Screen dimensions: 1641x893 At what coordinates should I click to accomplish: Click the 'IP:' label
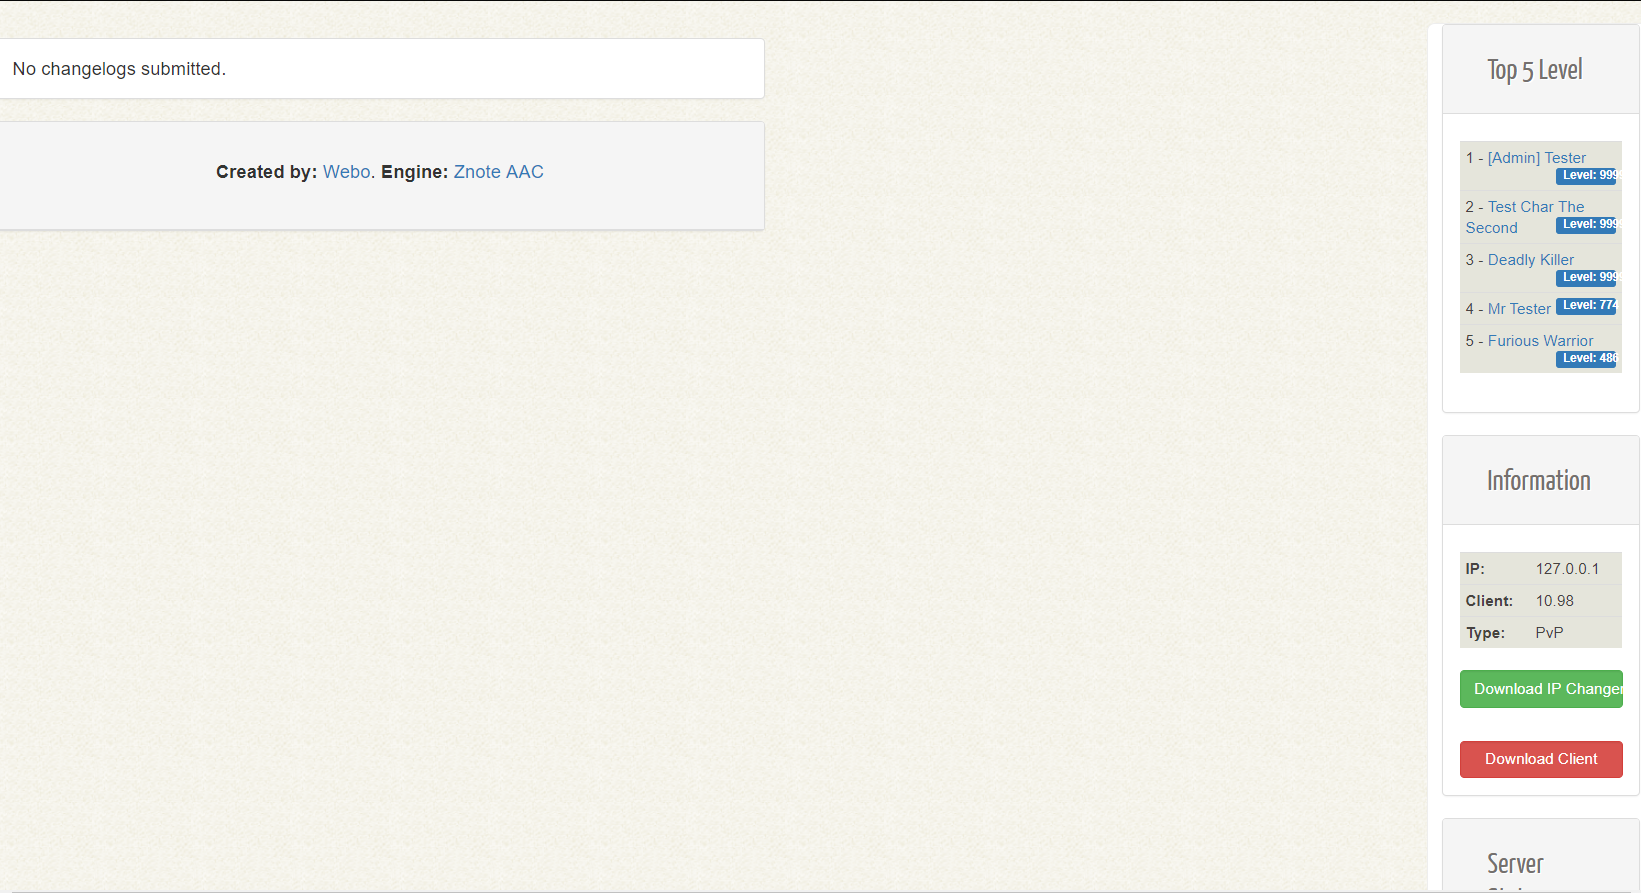[1475, 569]
